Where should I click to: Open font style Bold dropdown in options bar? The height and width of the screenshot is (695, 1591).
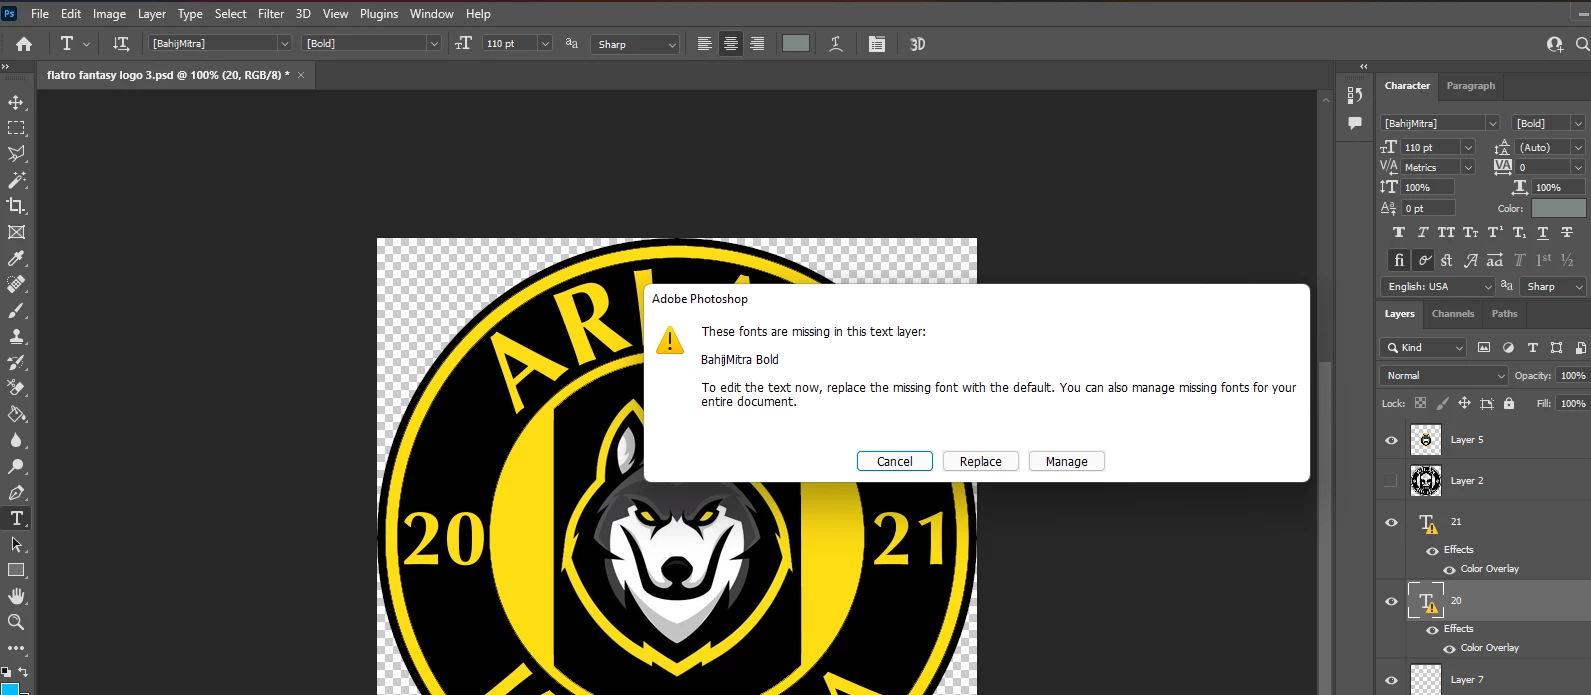pyautogui.click(x=433, y=44)
